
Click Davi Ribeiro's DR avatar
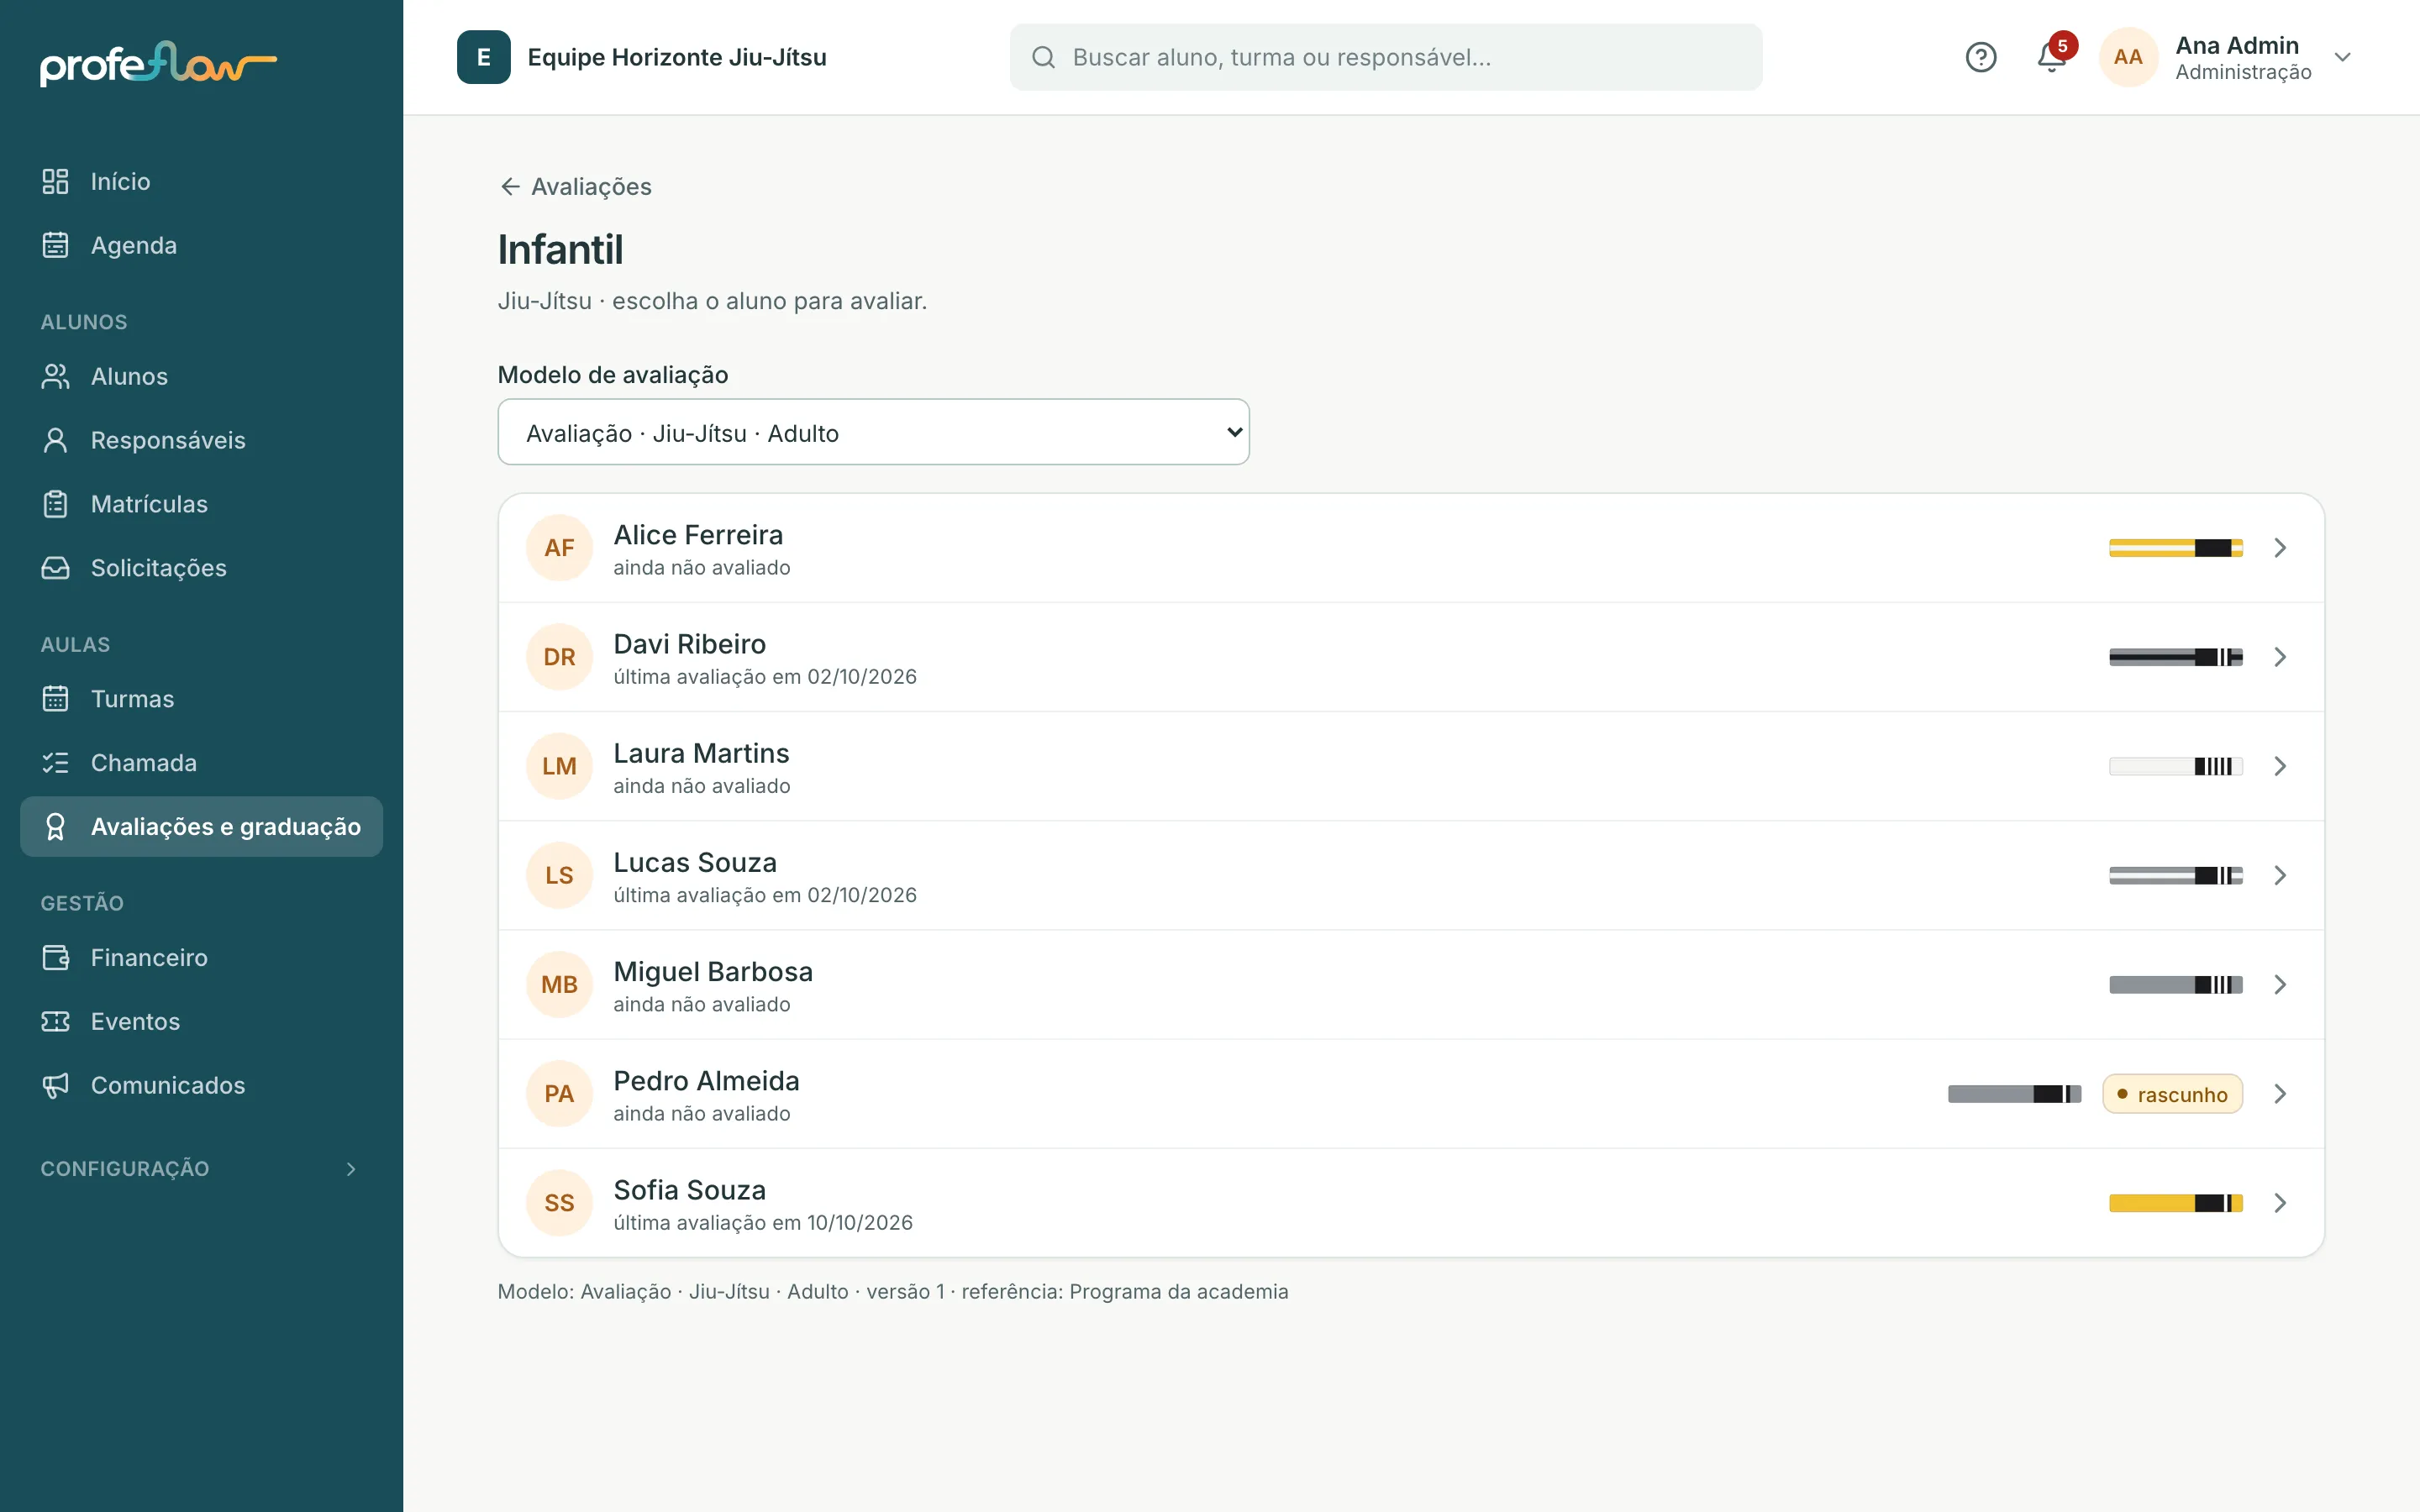click(x=559, y=657)
